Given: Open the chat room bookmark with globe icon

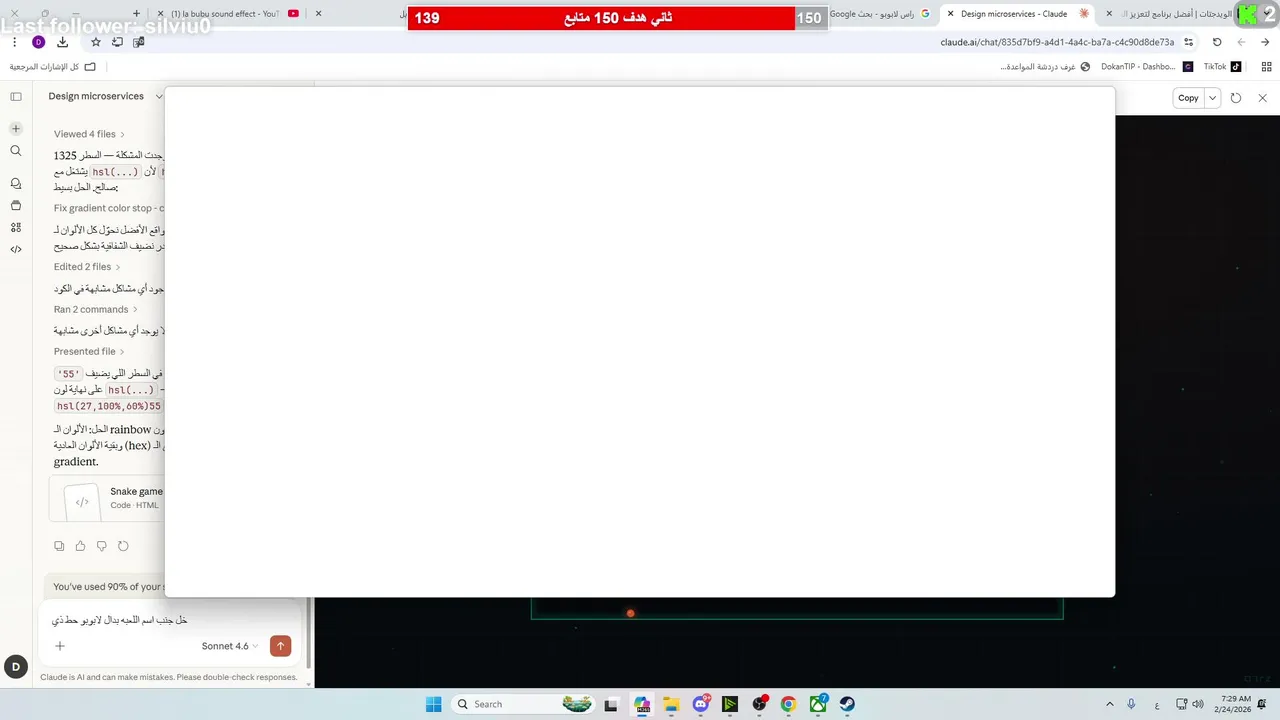Looking at the screenshot, I should point(1045,67).
